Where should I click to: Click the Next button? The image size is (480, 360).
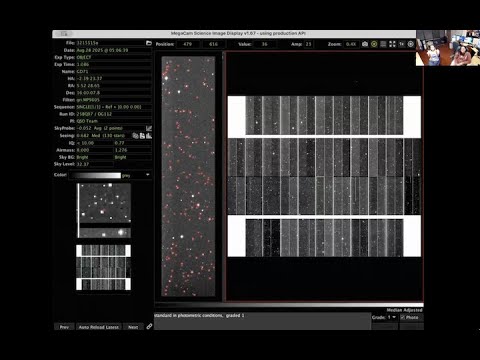click(x=133, y=327)
